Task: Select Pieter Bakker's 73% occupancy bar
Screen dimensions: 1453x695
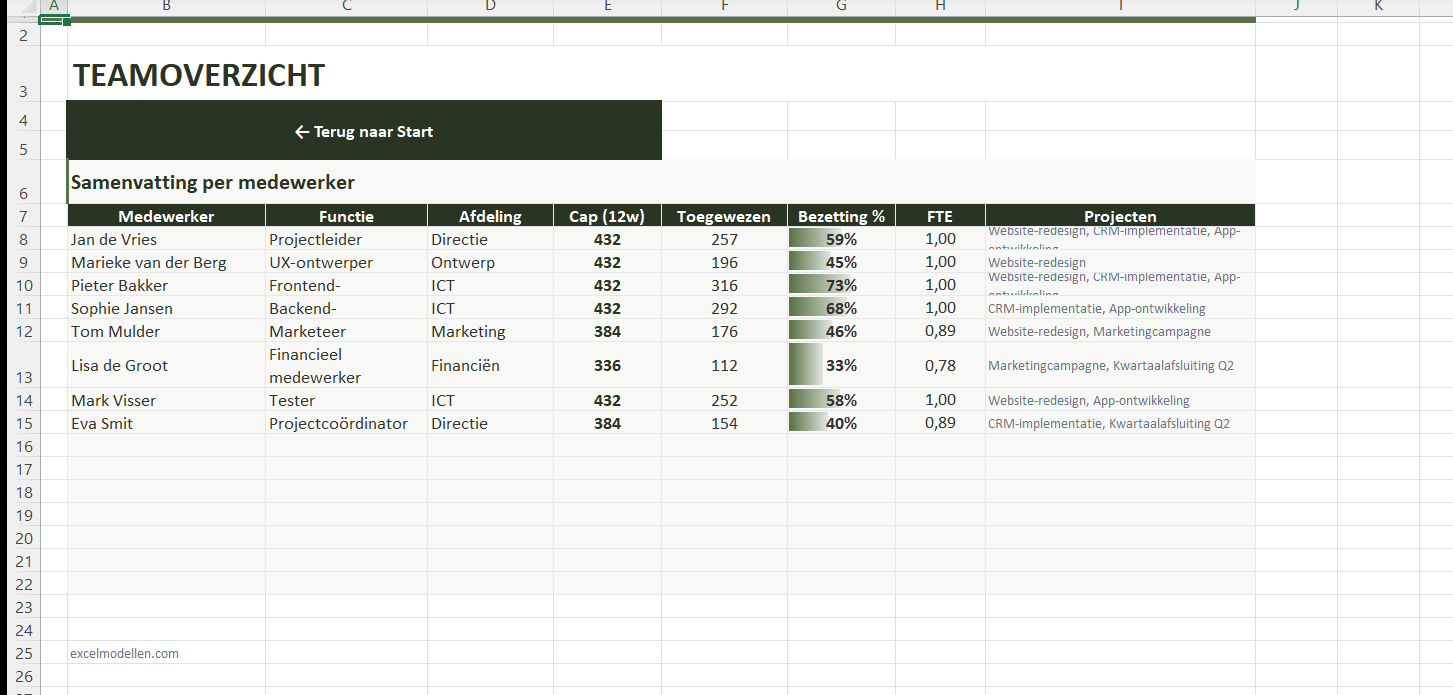Action: (841, 285)
